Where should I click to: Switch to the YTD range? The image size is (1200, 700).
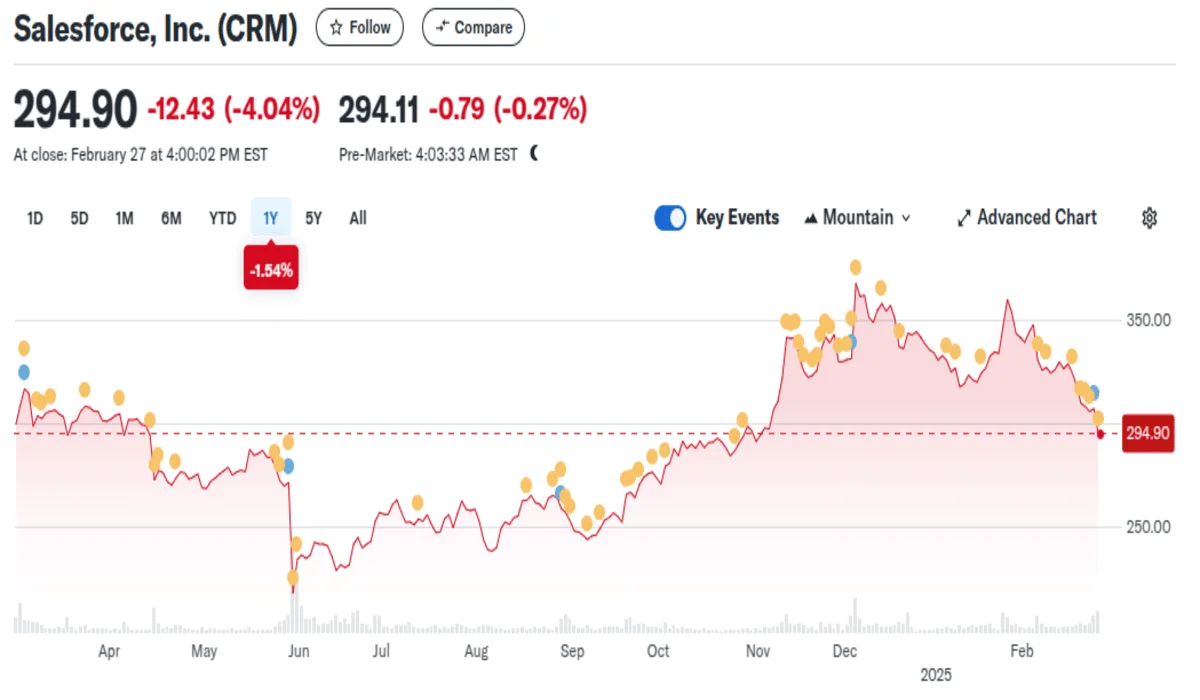tap(222, 218)
